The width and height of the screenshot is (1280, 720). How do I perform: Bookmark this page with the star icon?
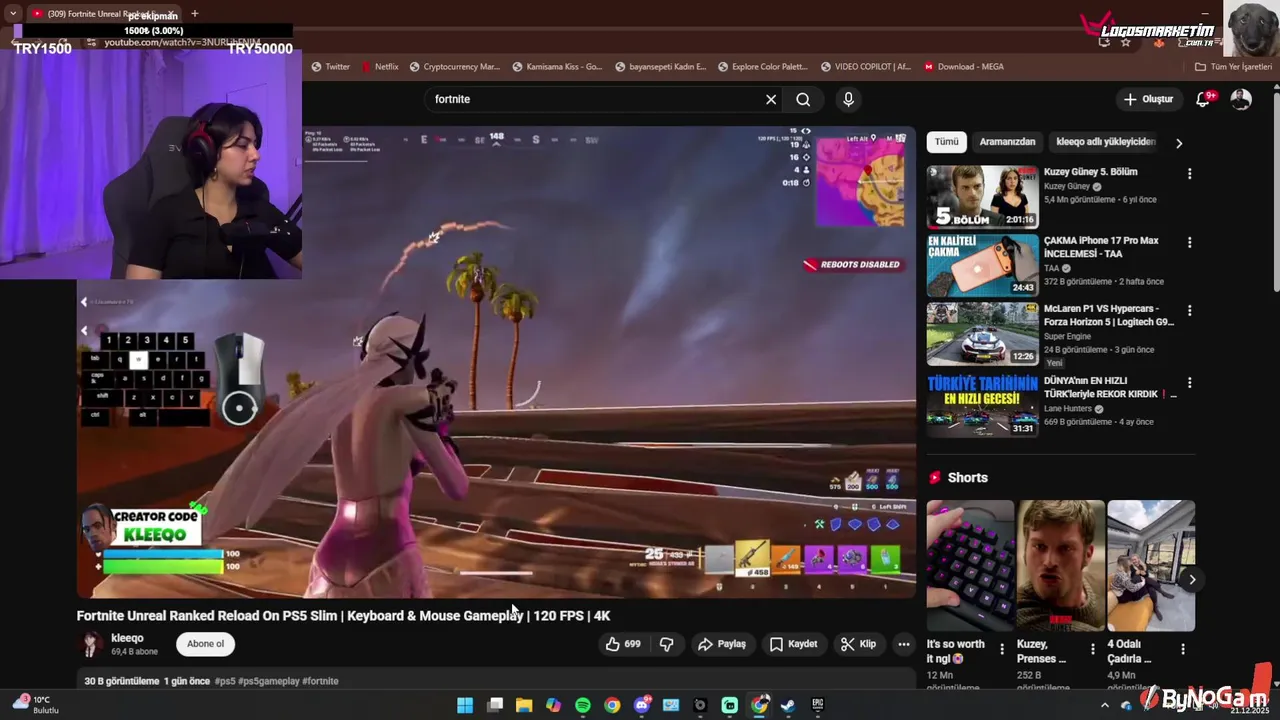(1126, 42)
